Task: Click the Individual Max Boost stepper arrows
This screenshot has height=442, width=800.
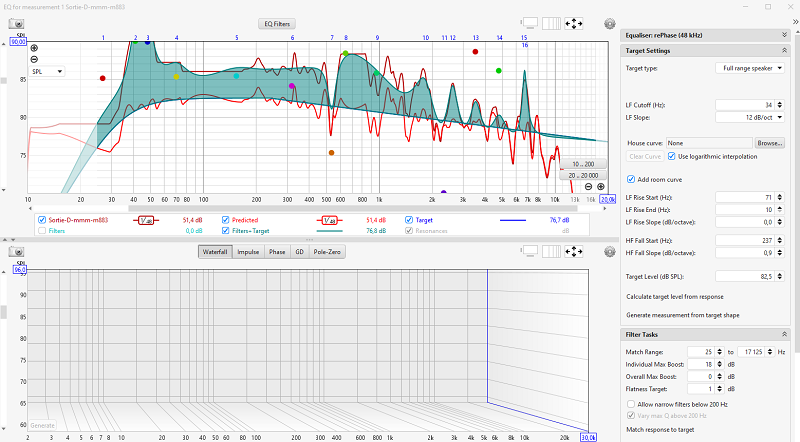Action: click(719, 364)
